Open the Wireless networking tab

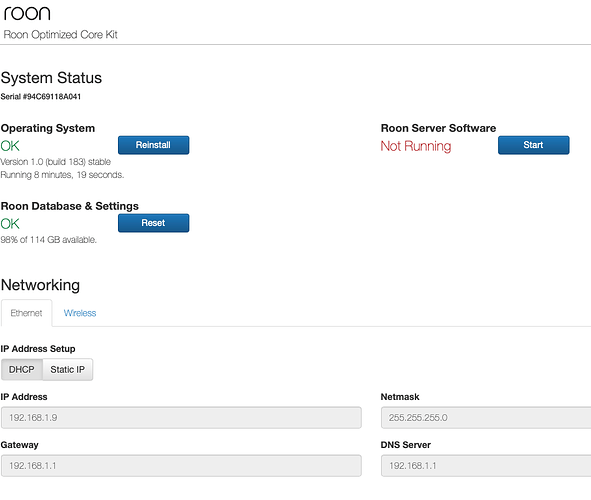tap(80, 313)
